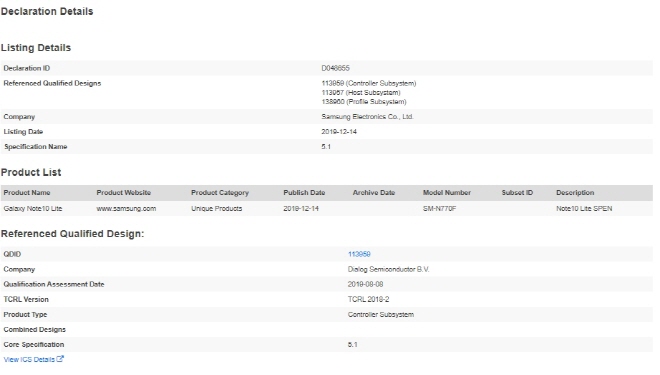
Task: Click the Product Website column header
Action: pyautogui.click(x=123, y=193)
